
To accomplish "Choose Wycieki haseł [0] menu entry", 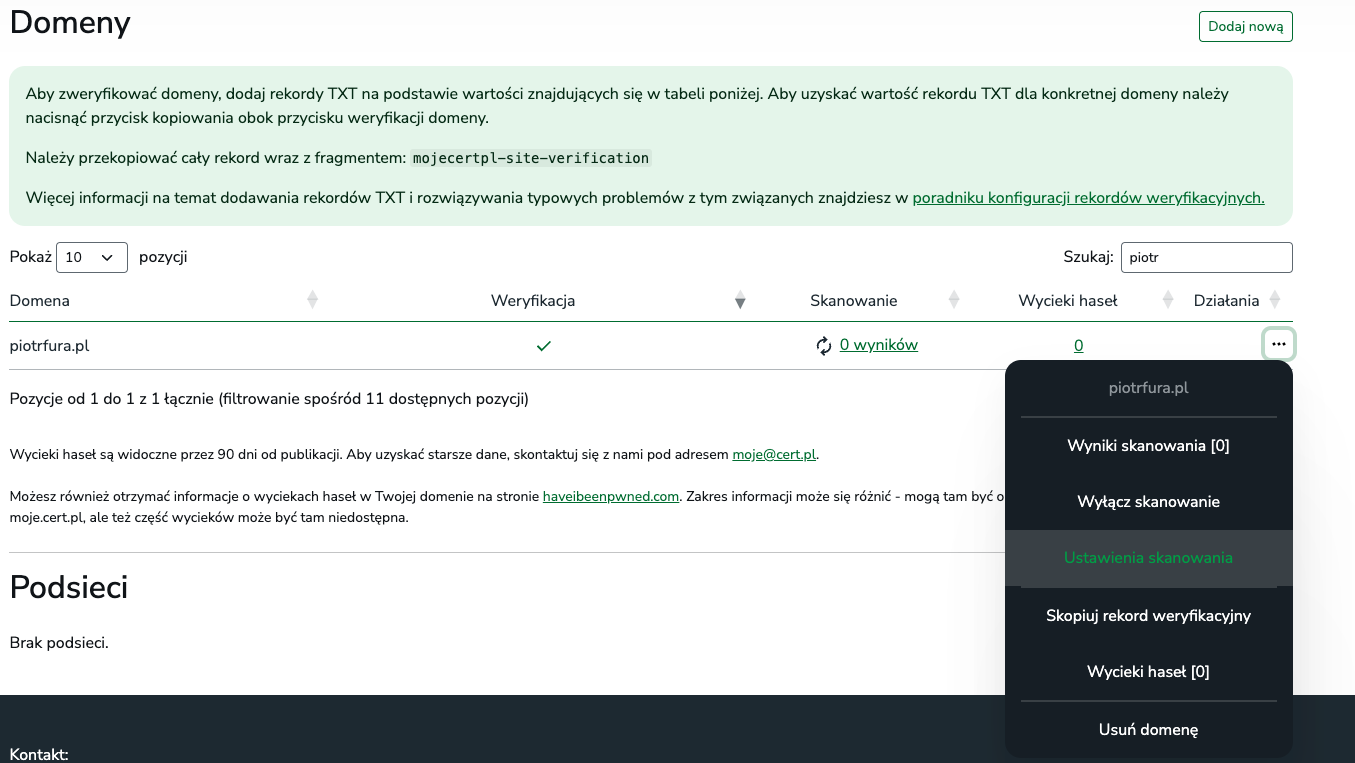I will pyautogui.click(x=1148, y=672).
